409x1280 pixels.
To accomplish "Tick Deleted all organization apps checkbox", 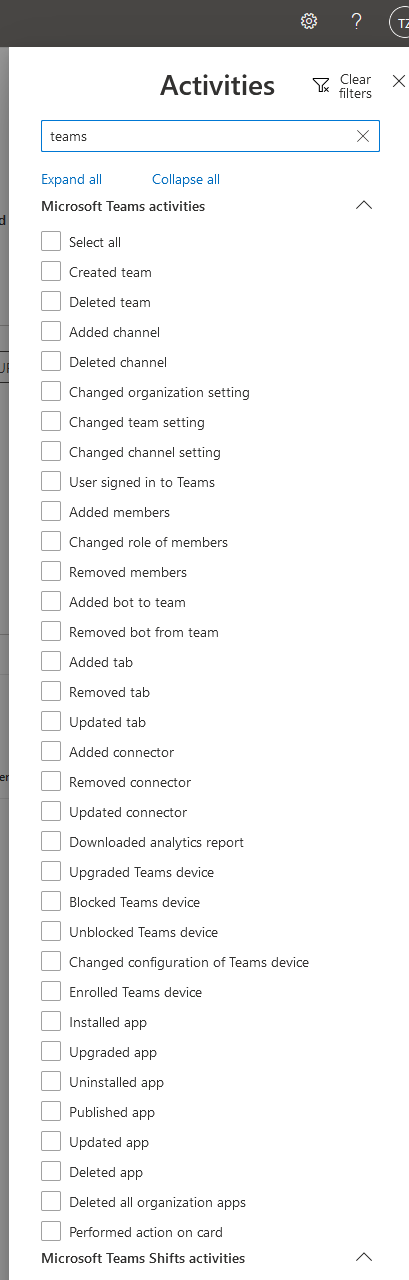I will click(51, 1201).
